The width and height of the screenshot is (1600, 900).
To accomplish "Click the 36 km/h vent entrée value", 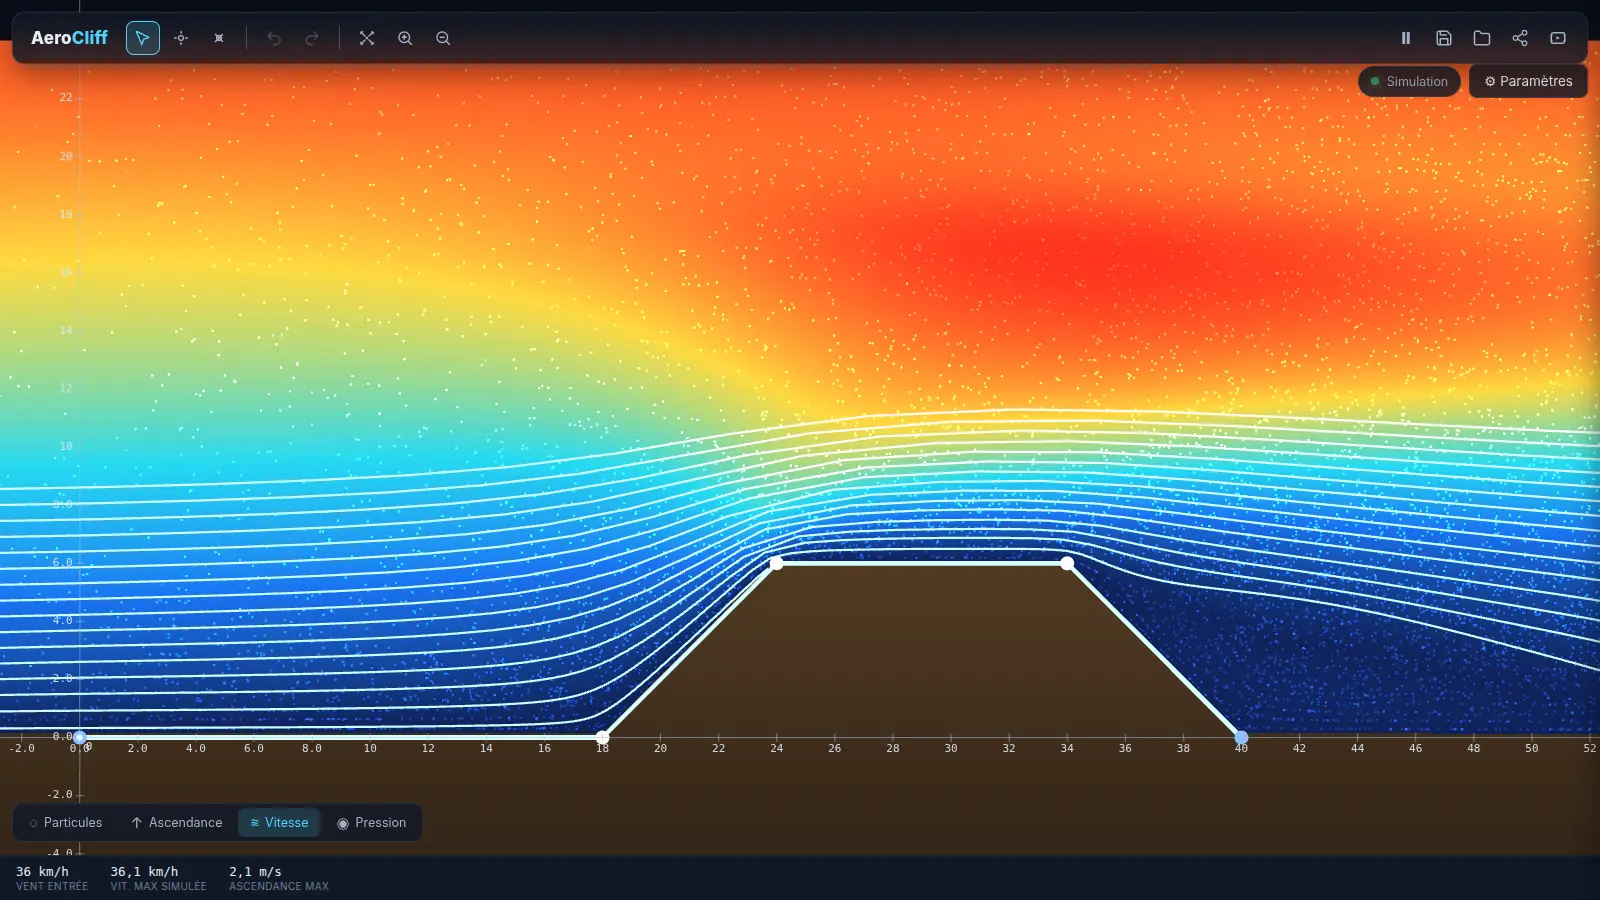I will [42, 872].
